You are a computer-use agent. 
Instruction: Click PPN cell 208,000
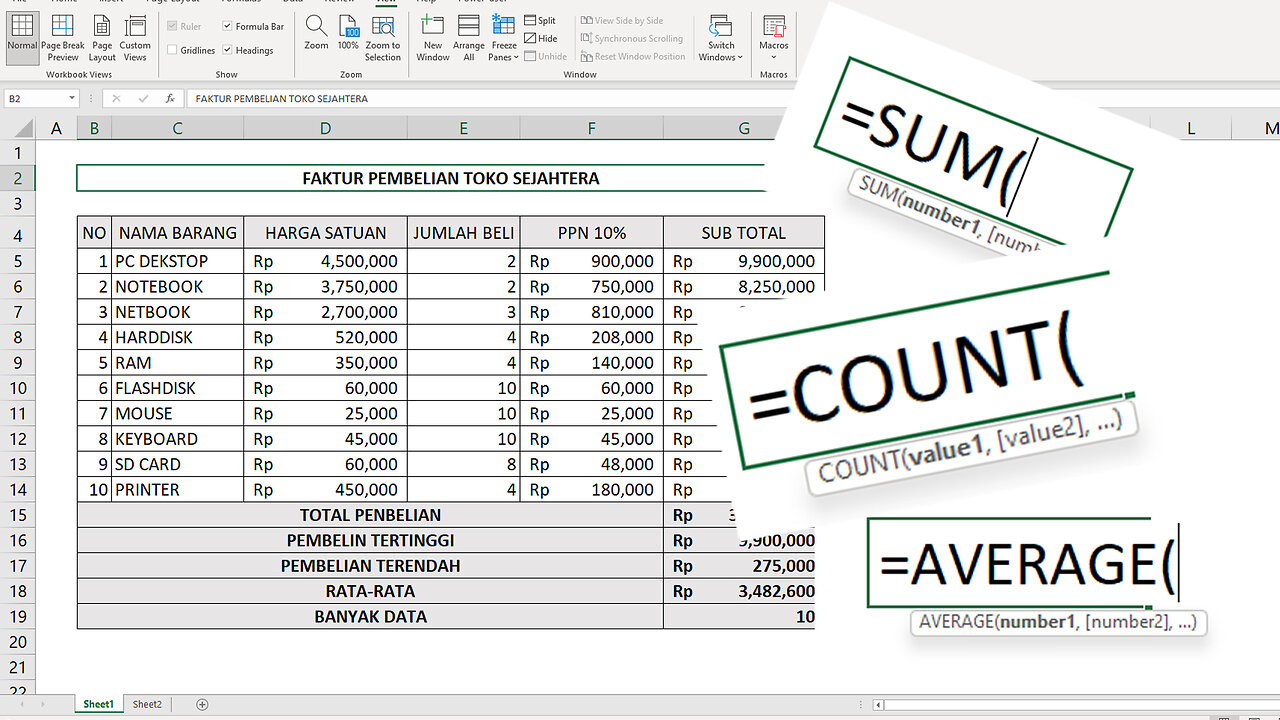[x=591, y=338]
